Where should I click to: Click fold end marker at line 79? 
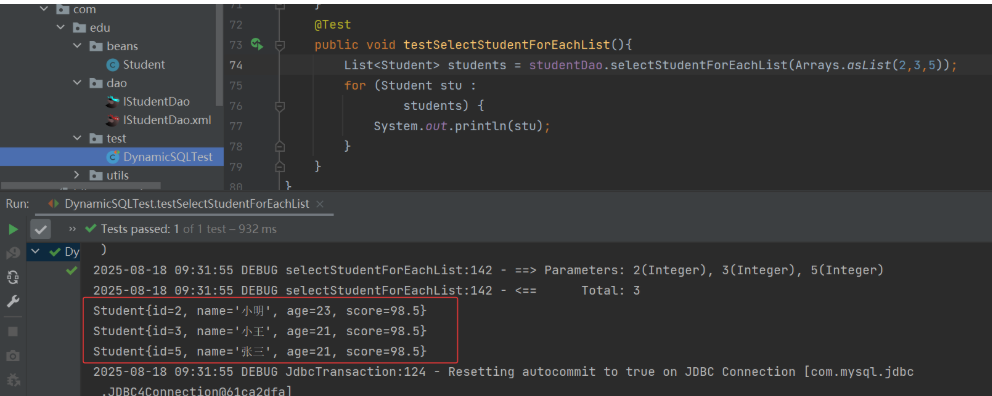pos(280,166)
